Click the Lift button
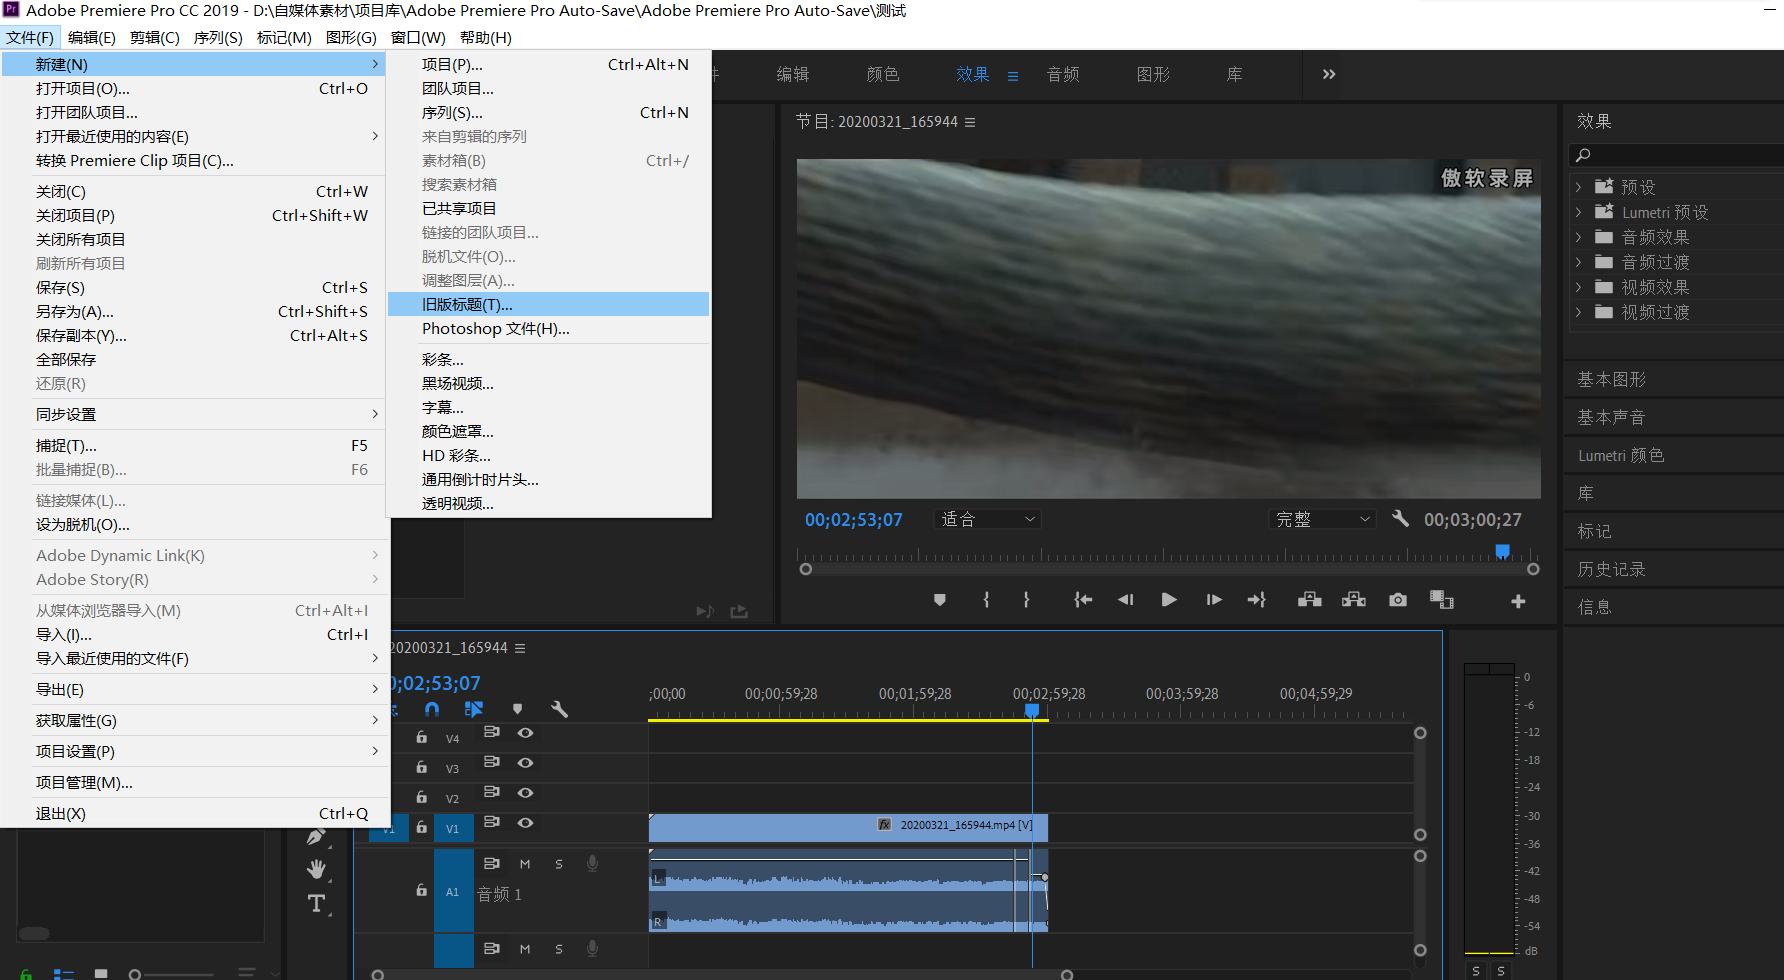 1309,600
